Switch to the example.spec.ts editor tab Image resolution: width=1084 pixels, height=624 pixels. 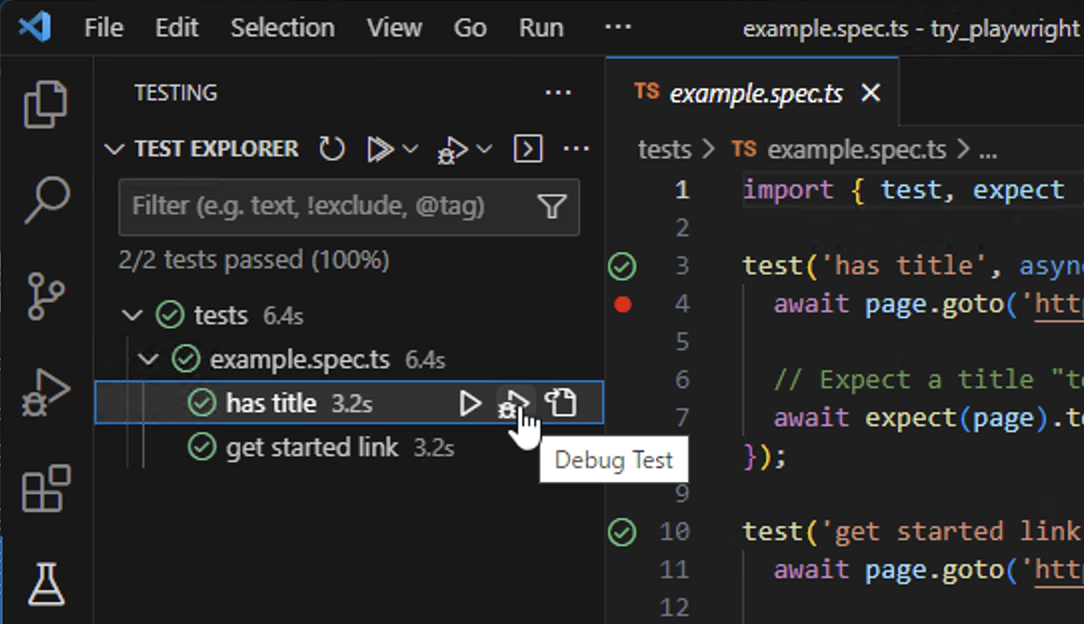coord(757,92)
